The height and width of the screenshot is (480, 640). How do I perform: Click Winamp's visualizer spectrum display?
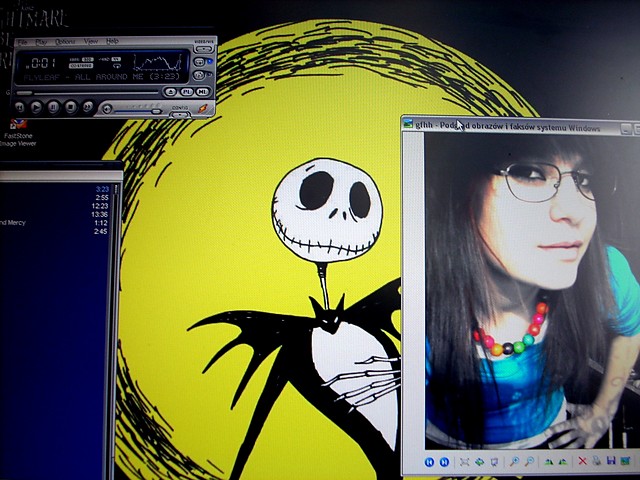tap(158, 63)
